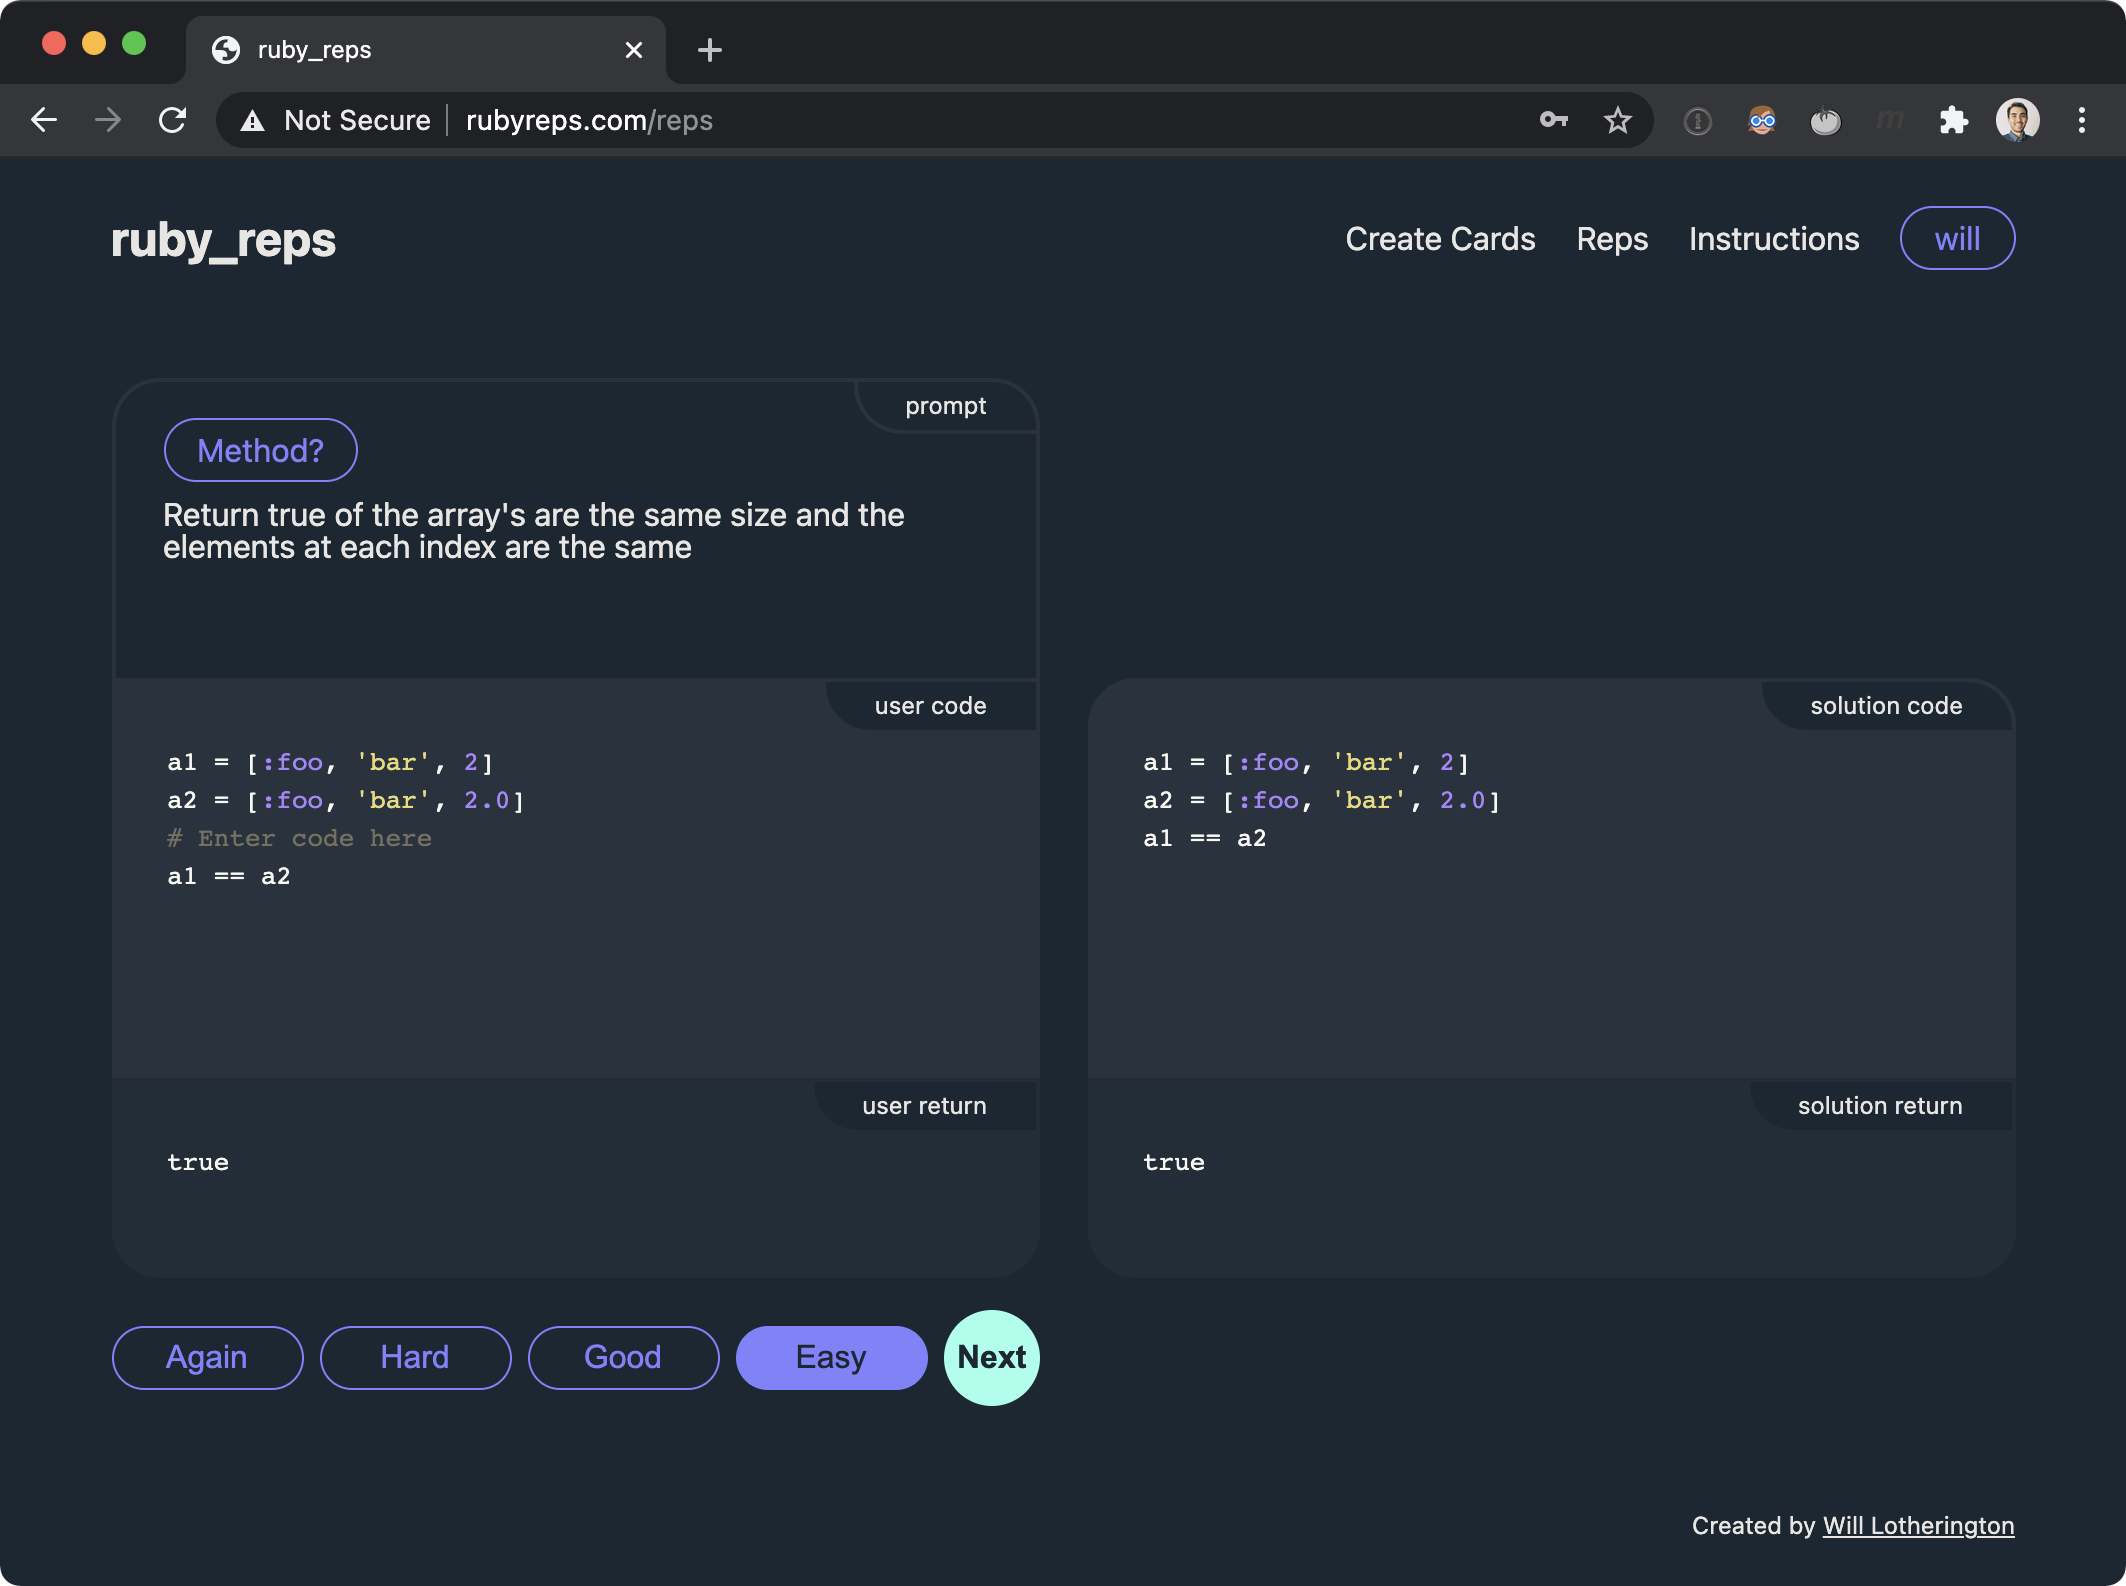Screen dimensions: 2126x1586
Task: Click the browser forward arrow
Action: pyautogui.click(x=108, y=121)
